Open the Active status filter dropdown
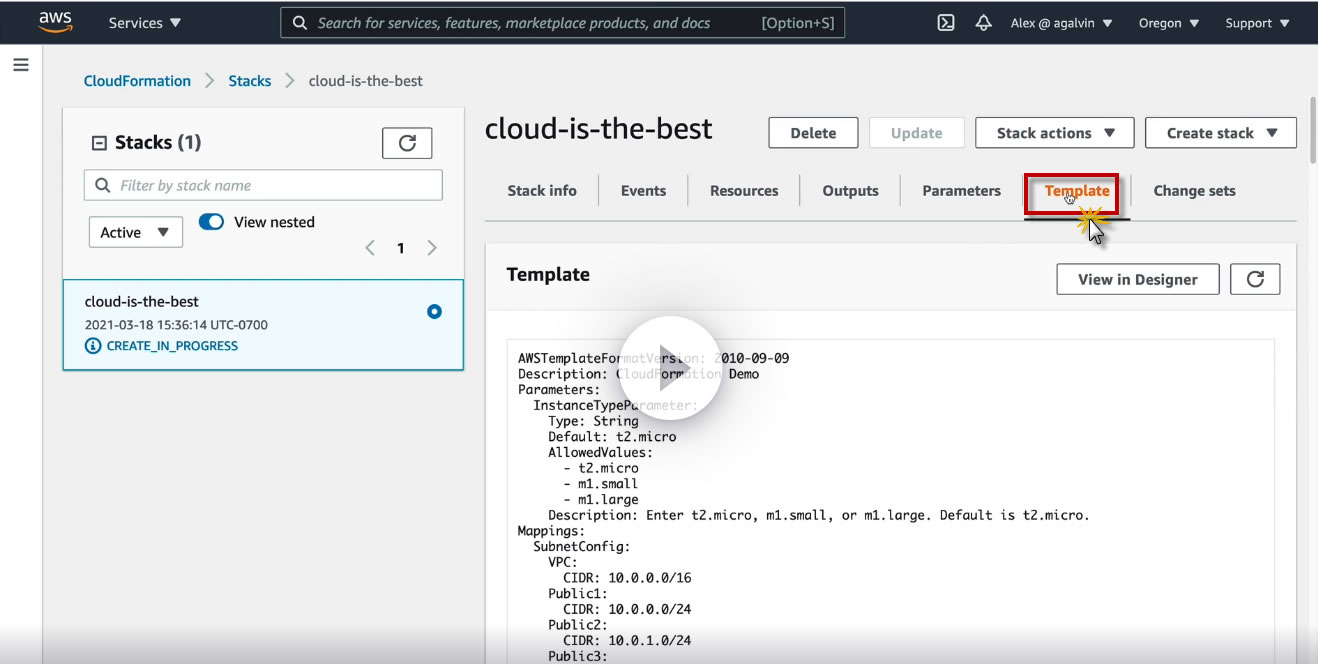 click(136, 232)
